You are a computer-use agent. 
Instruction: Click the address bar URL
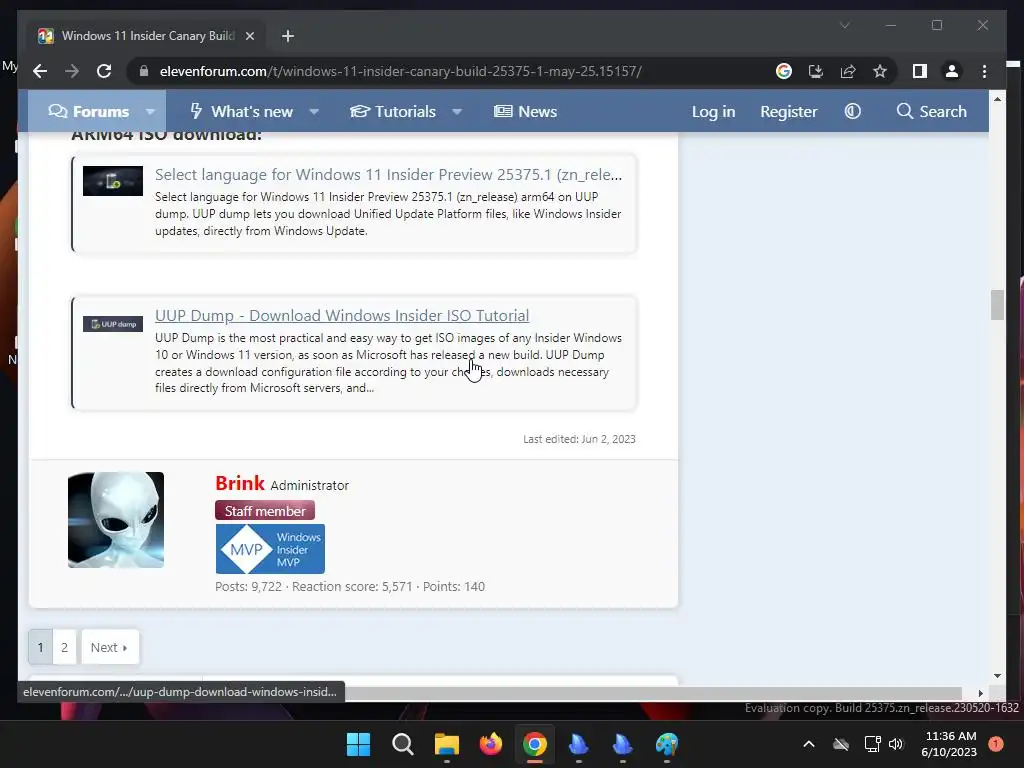(400, 71)
